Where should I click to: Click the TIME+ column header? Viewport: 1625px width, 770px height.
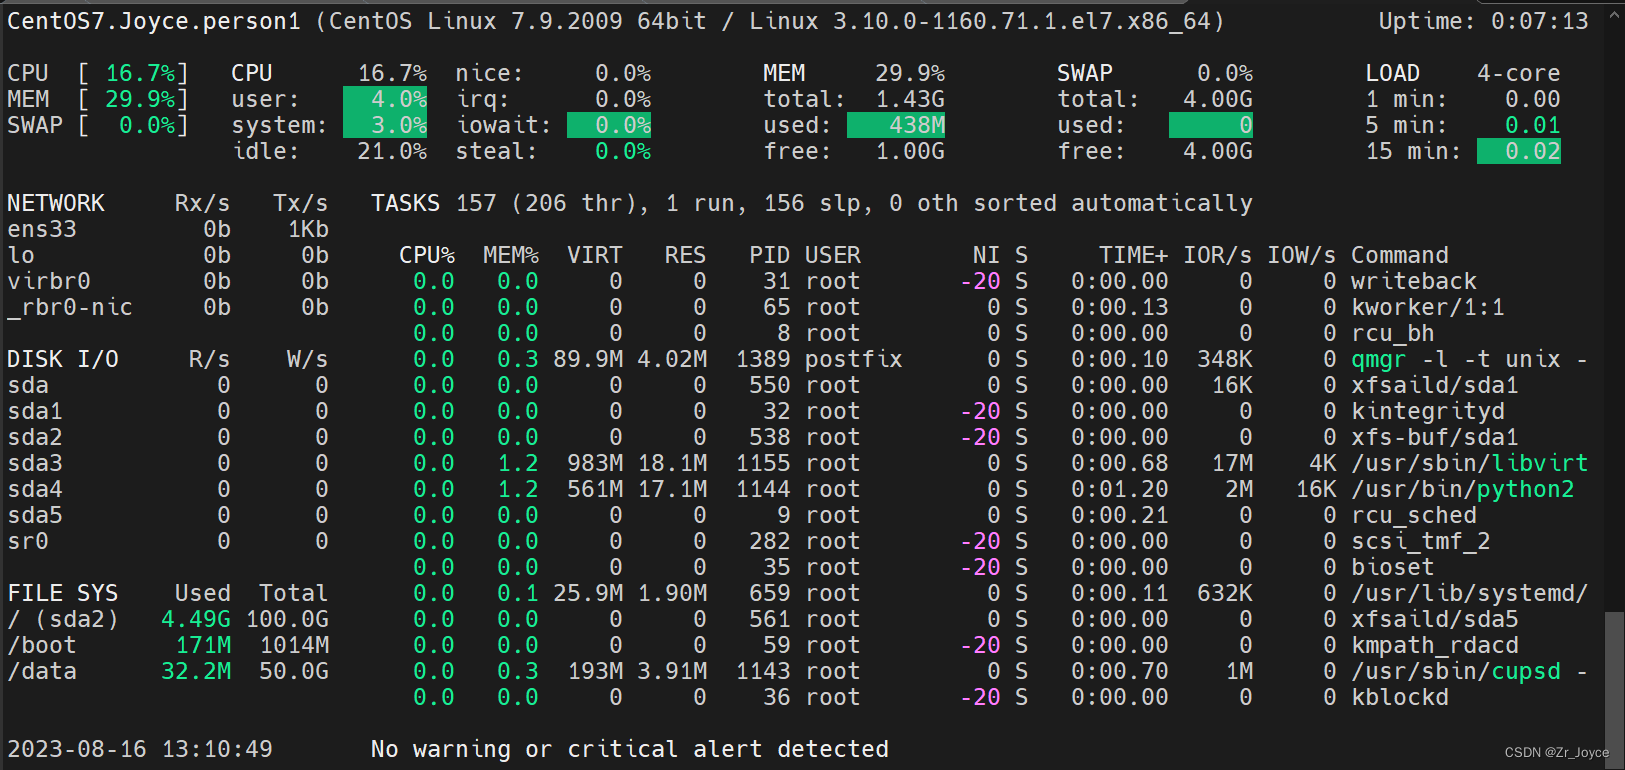(x=1134, y=255)
